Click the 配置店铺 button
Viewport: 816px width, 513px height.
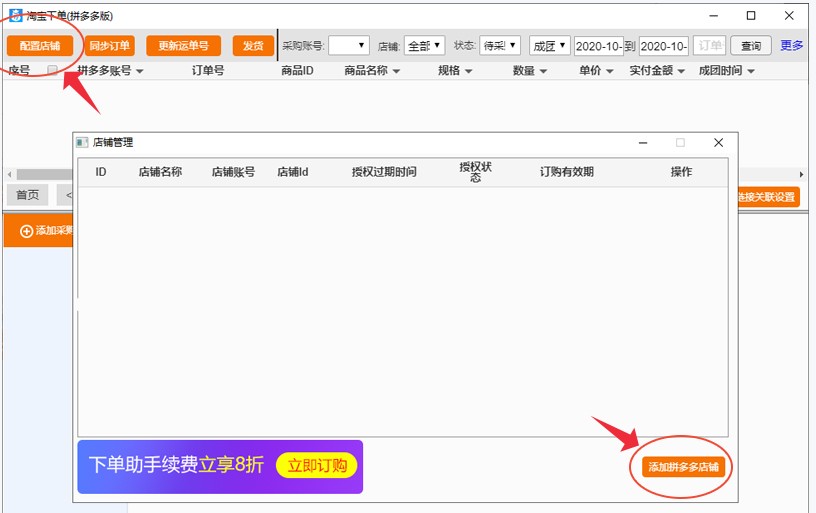[40, 46]
